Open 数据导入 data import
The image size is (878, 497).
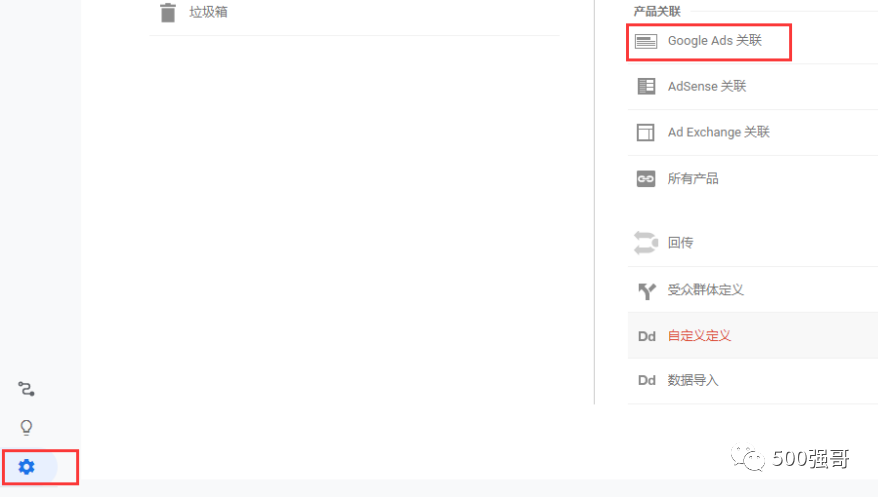693,381
